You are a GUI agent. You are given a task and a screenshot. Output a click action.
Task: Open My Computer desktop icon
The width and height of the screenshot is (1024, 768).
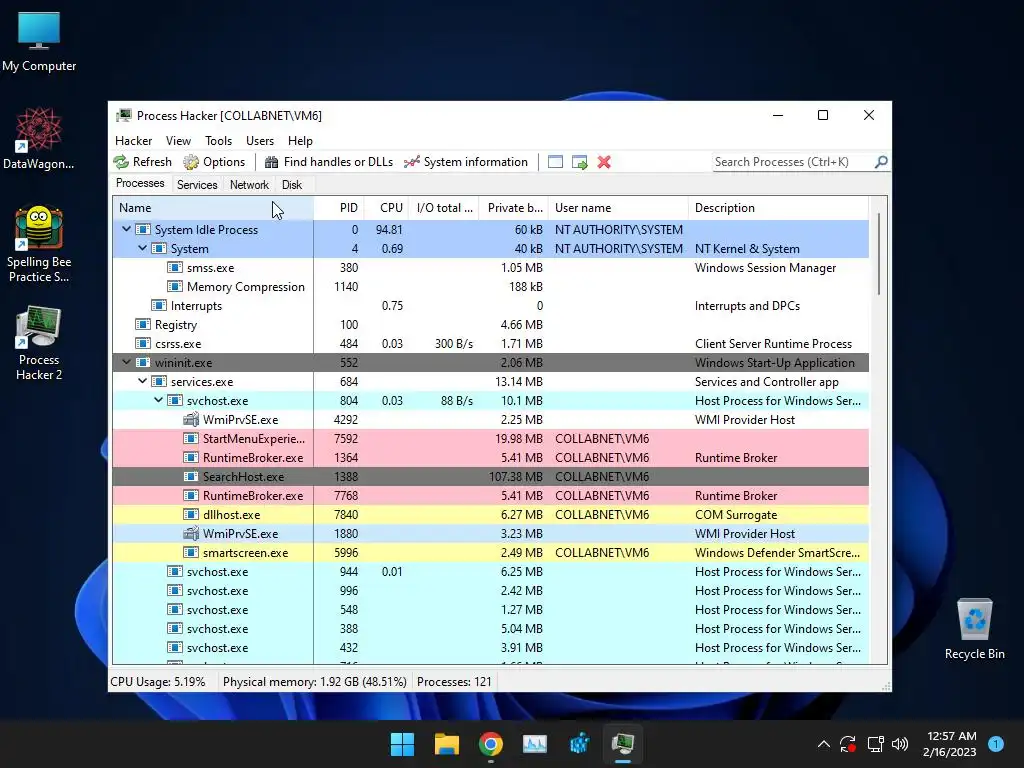pyautogui.click(x=39, y=42)
